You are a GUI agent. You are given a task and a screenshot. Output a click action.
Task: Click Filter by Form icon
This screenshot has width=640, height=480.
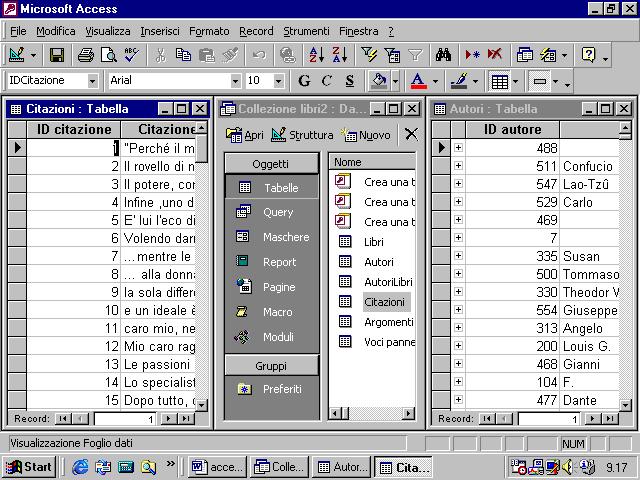point(392,55)
